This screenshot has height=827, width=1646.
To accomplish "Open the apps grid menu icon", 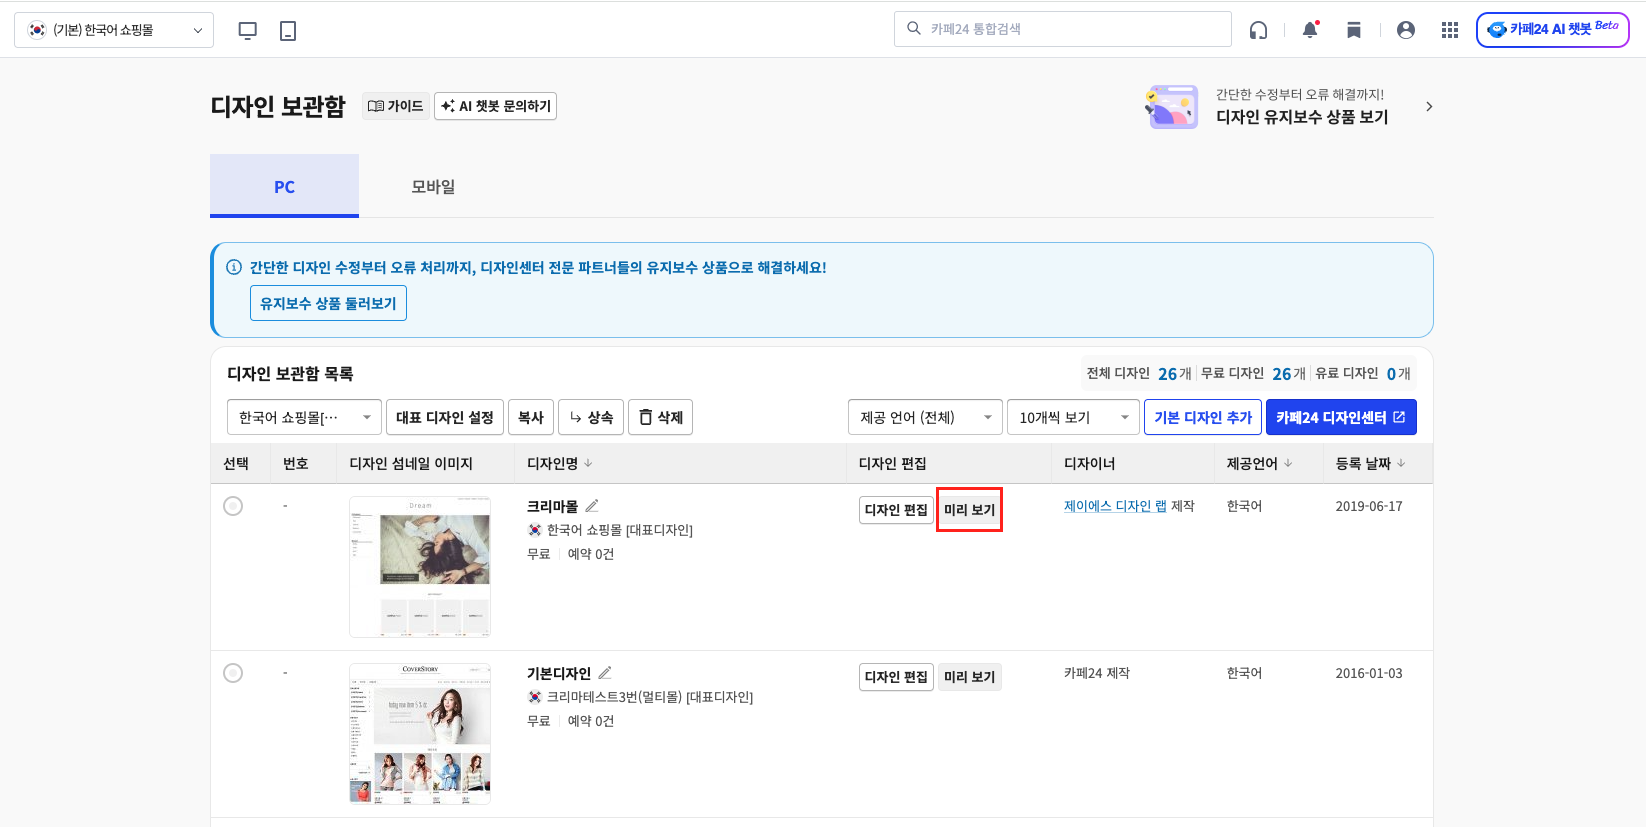I will [1450, 30].
